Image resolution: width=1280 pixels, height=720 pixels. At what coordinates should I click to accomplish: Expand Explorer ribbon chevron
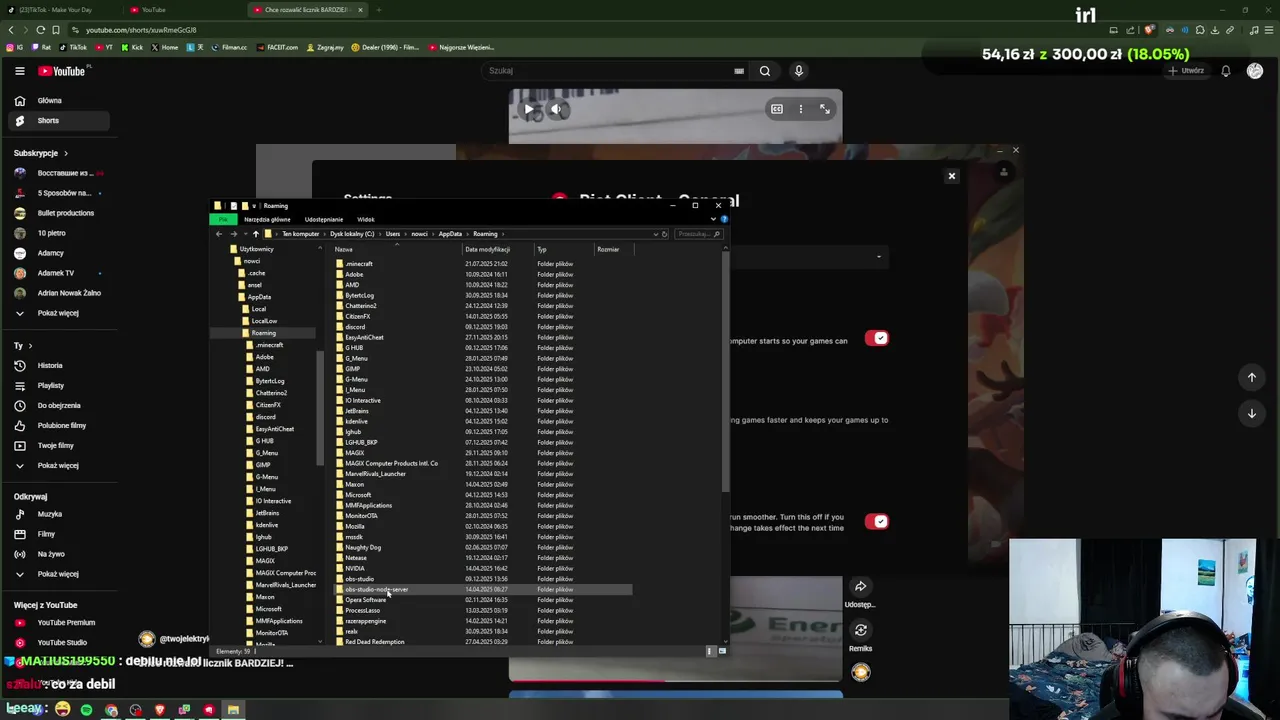pos(715,219)
